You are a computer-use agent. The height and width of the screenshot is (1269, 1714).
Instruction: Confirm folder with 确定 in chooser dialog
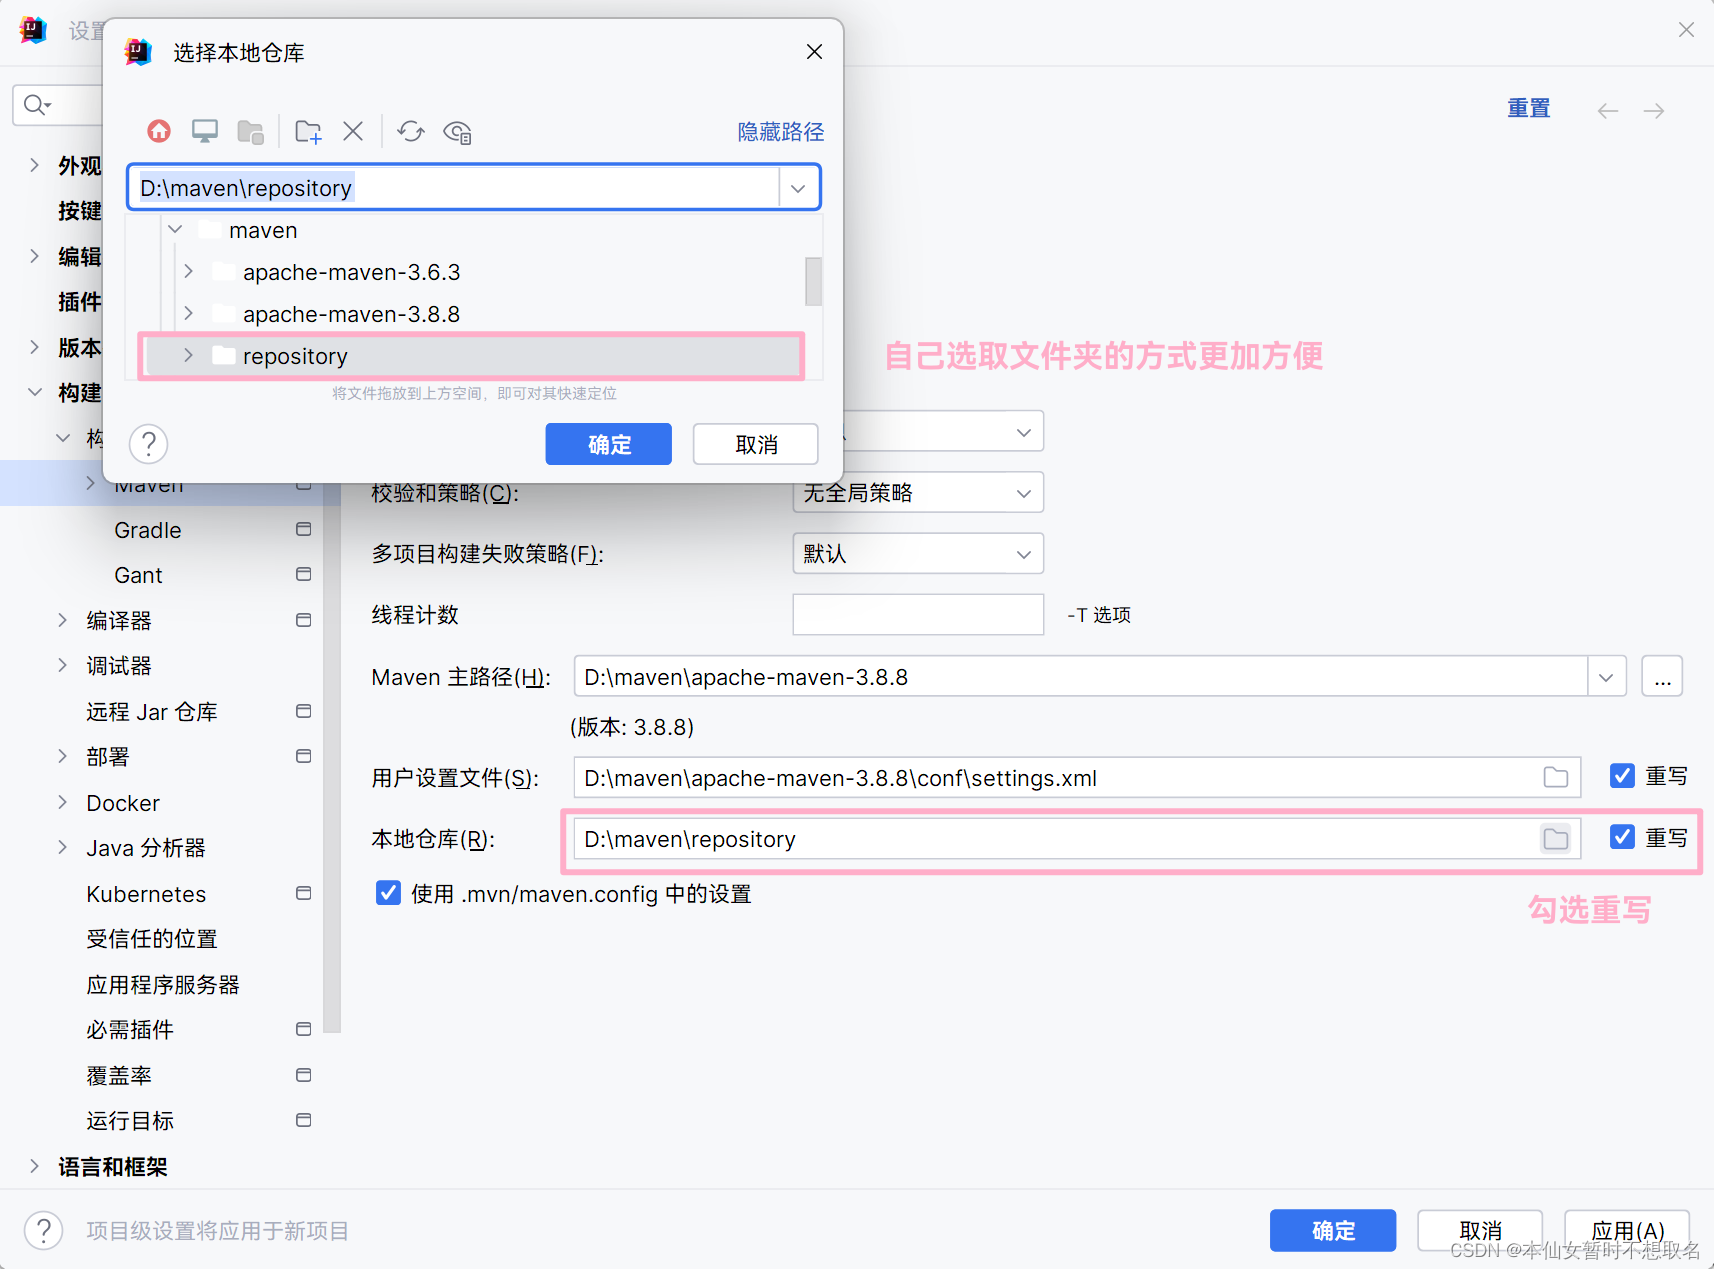tap(608, 444)
